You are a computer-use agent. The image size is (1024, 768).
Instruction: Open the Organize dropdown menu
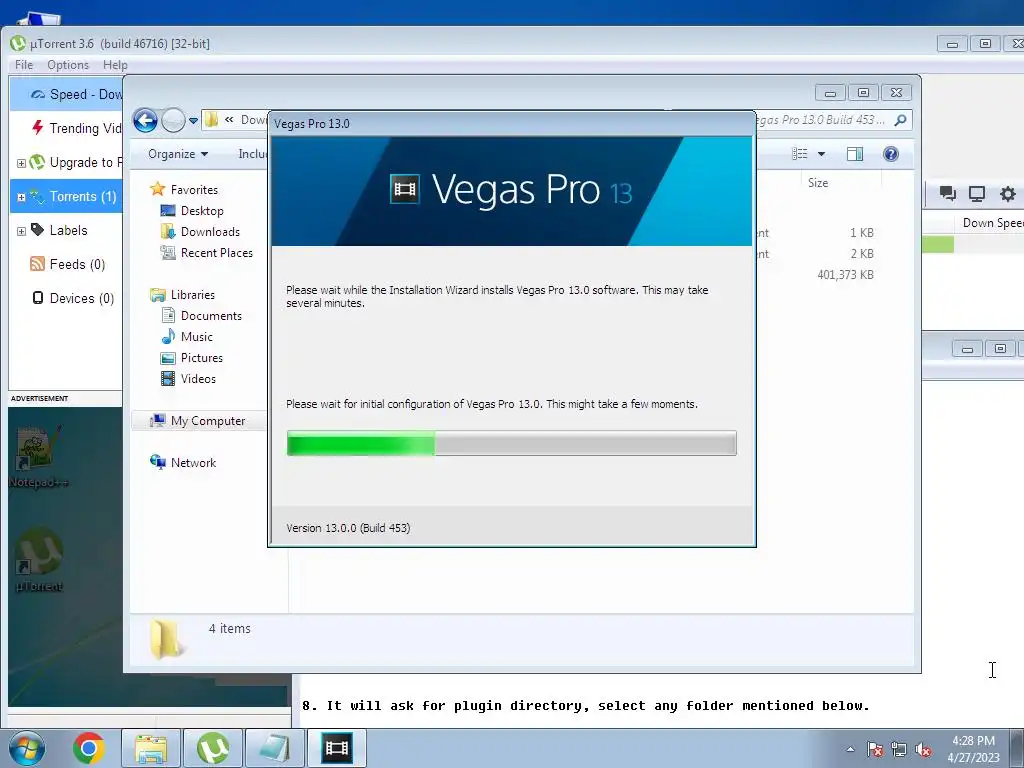coord(178,154)
